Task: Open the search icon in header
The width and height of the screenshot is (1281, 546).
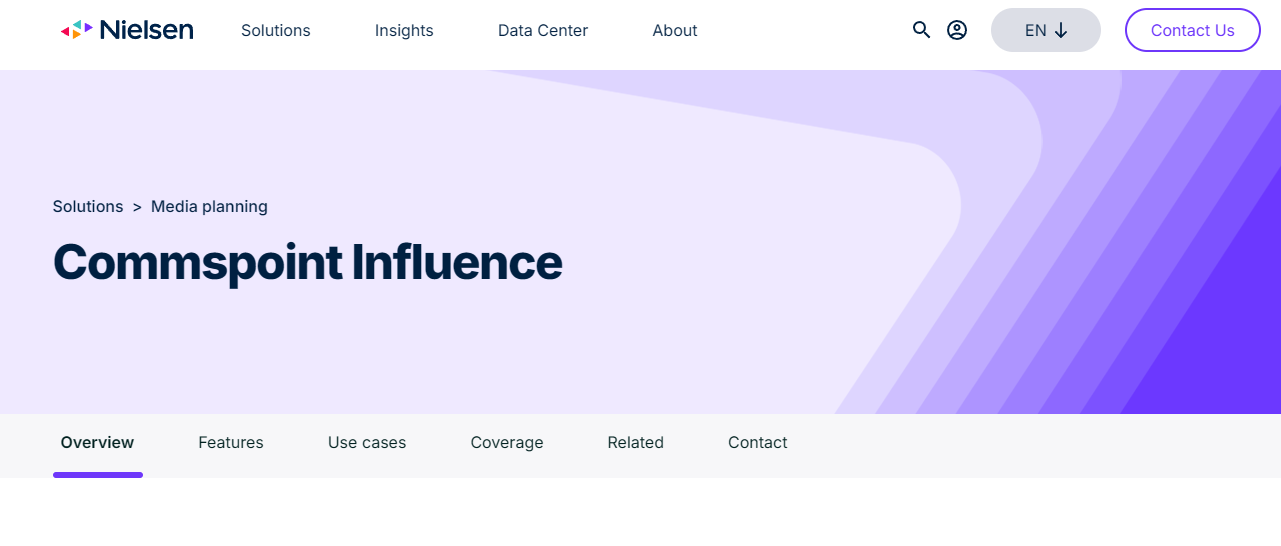Action: [x=921, y=30]
